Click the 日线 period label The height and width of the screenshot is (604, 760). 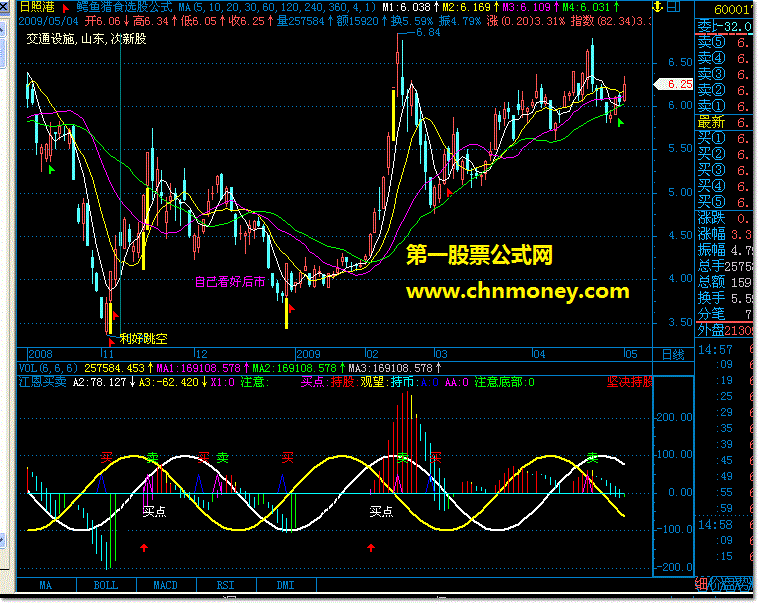673,355
